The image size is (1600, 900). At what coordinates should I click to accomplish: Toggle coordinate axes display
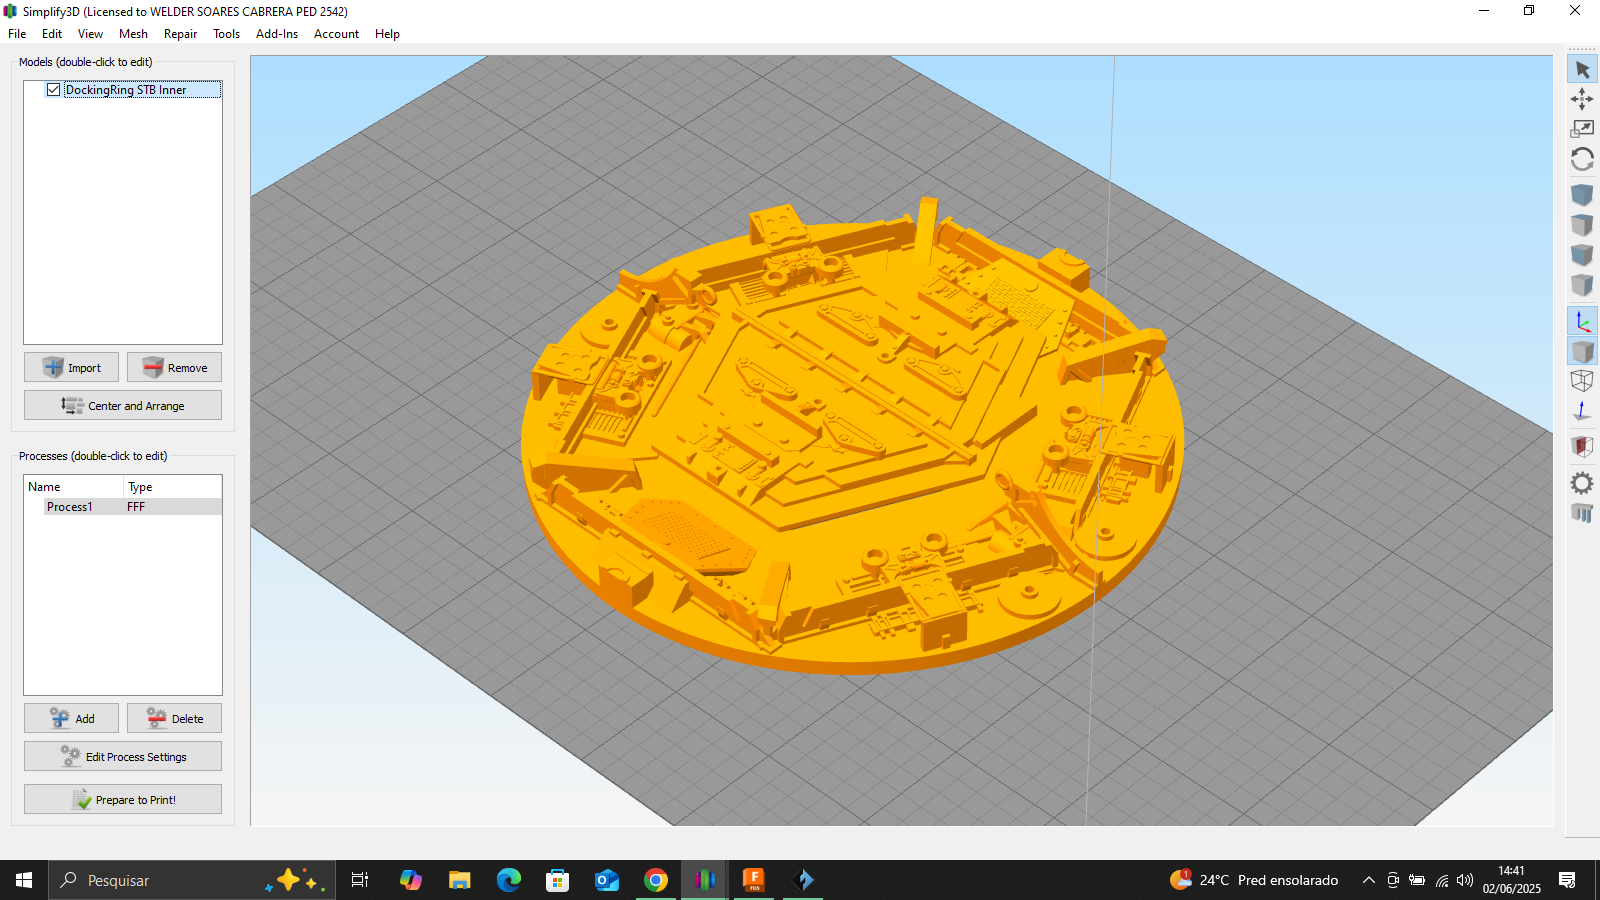(x=1582, y=321)
